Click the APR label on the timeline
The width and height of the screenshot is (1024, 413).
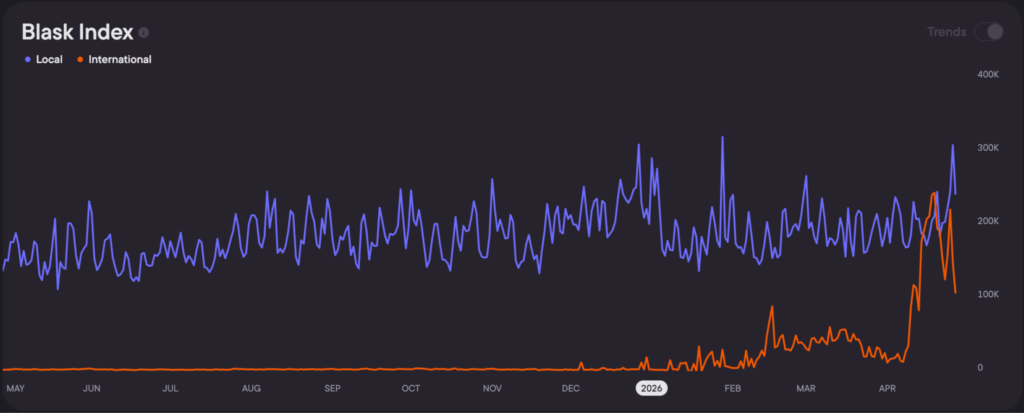point(887,388)
